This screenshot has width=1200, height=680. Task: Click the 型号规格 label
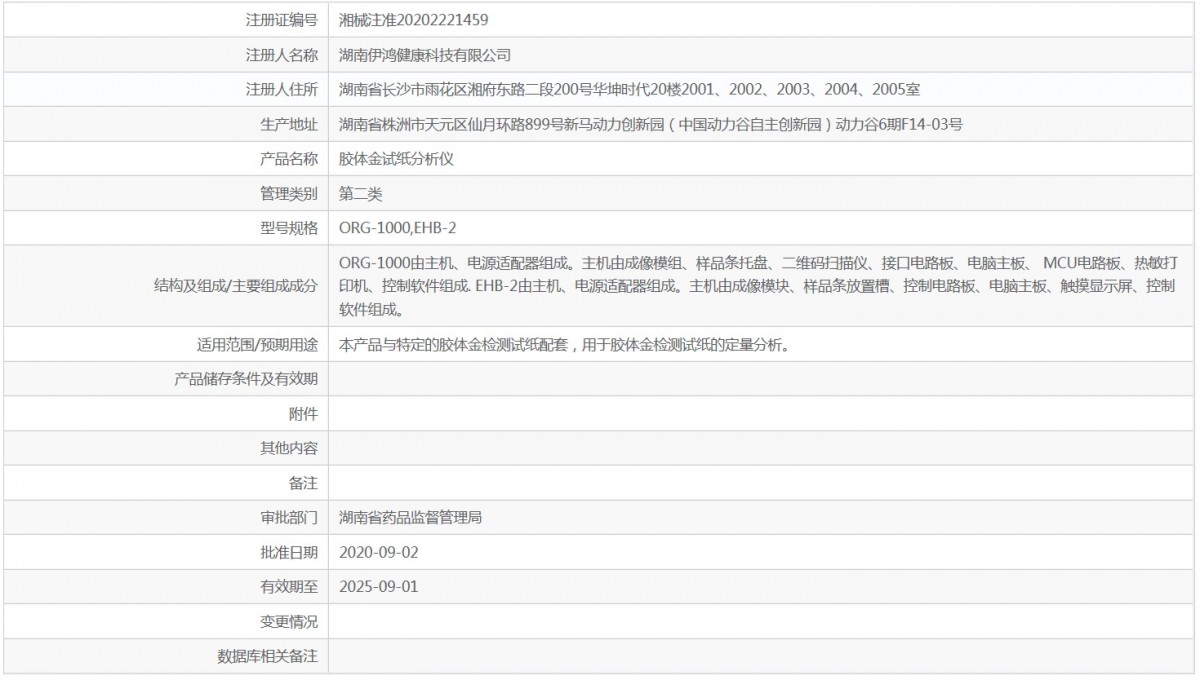click(x=289, y=228)
